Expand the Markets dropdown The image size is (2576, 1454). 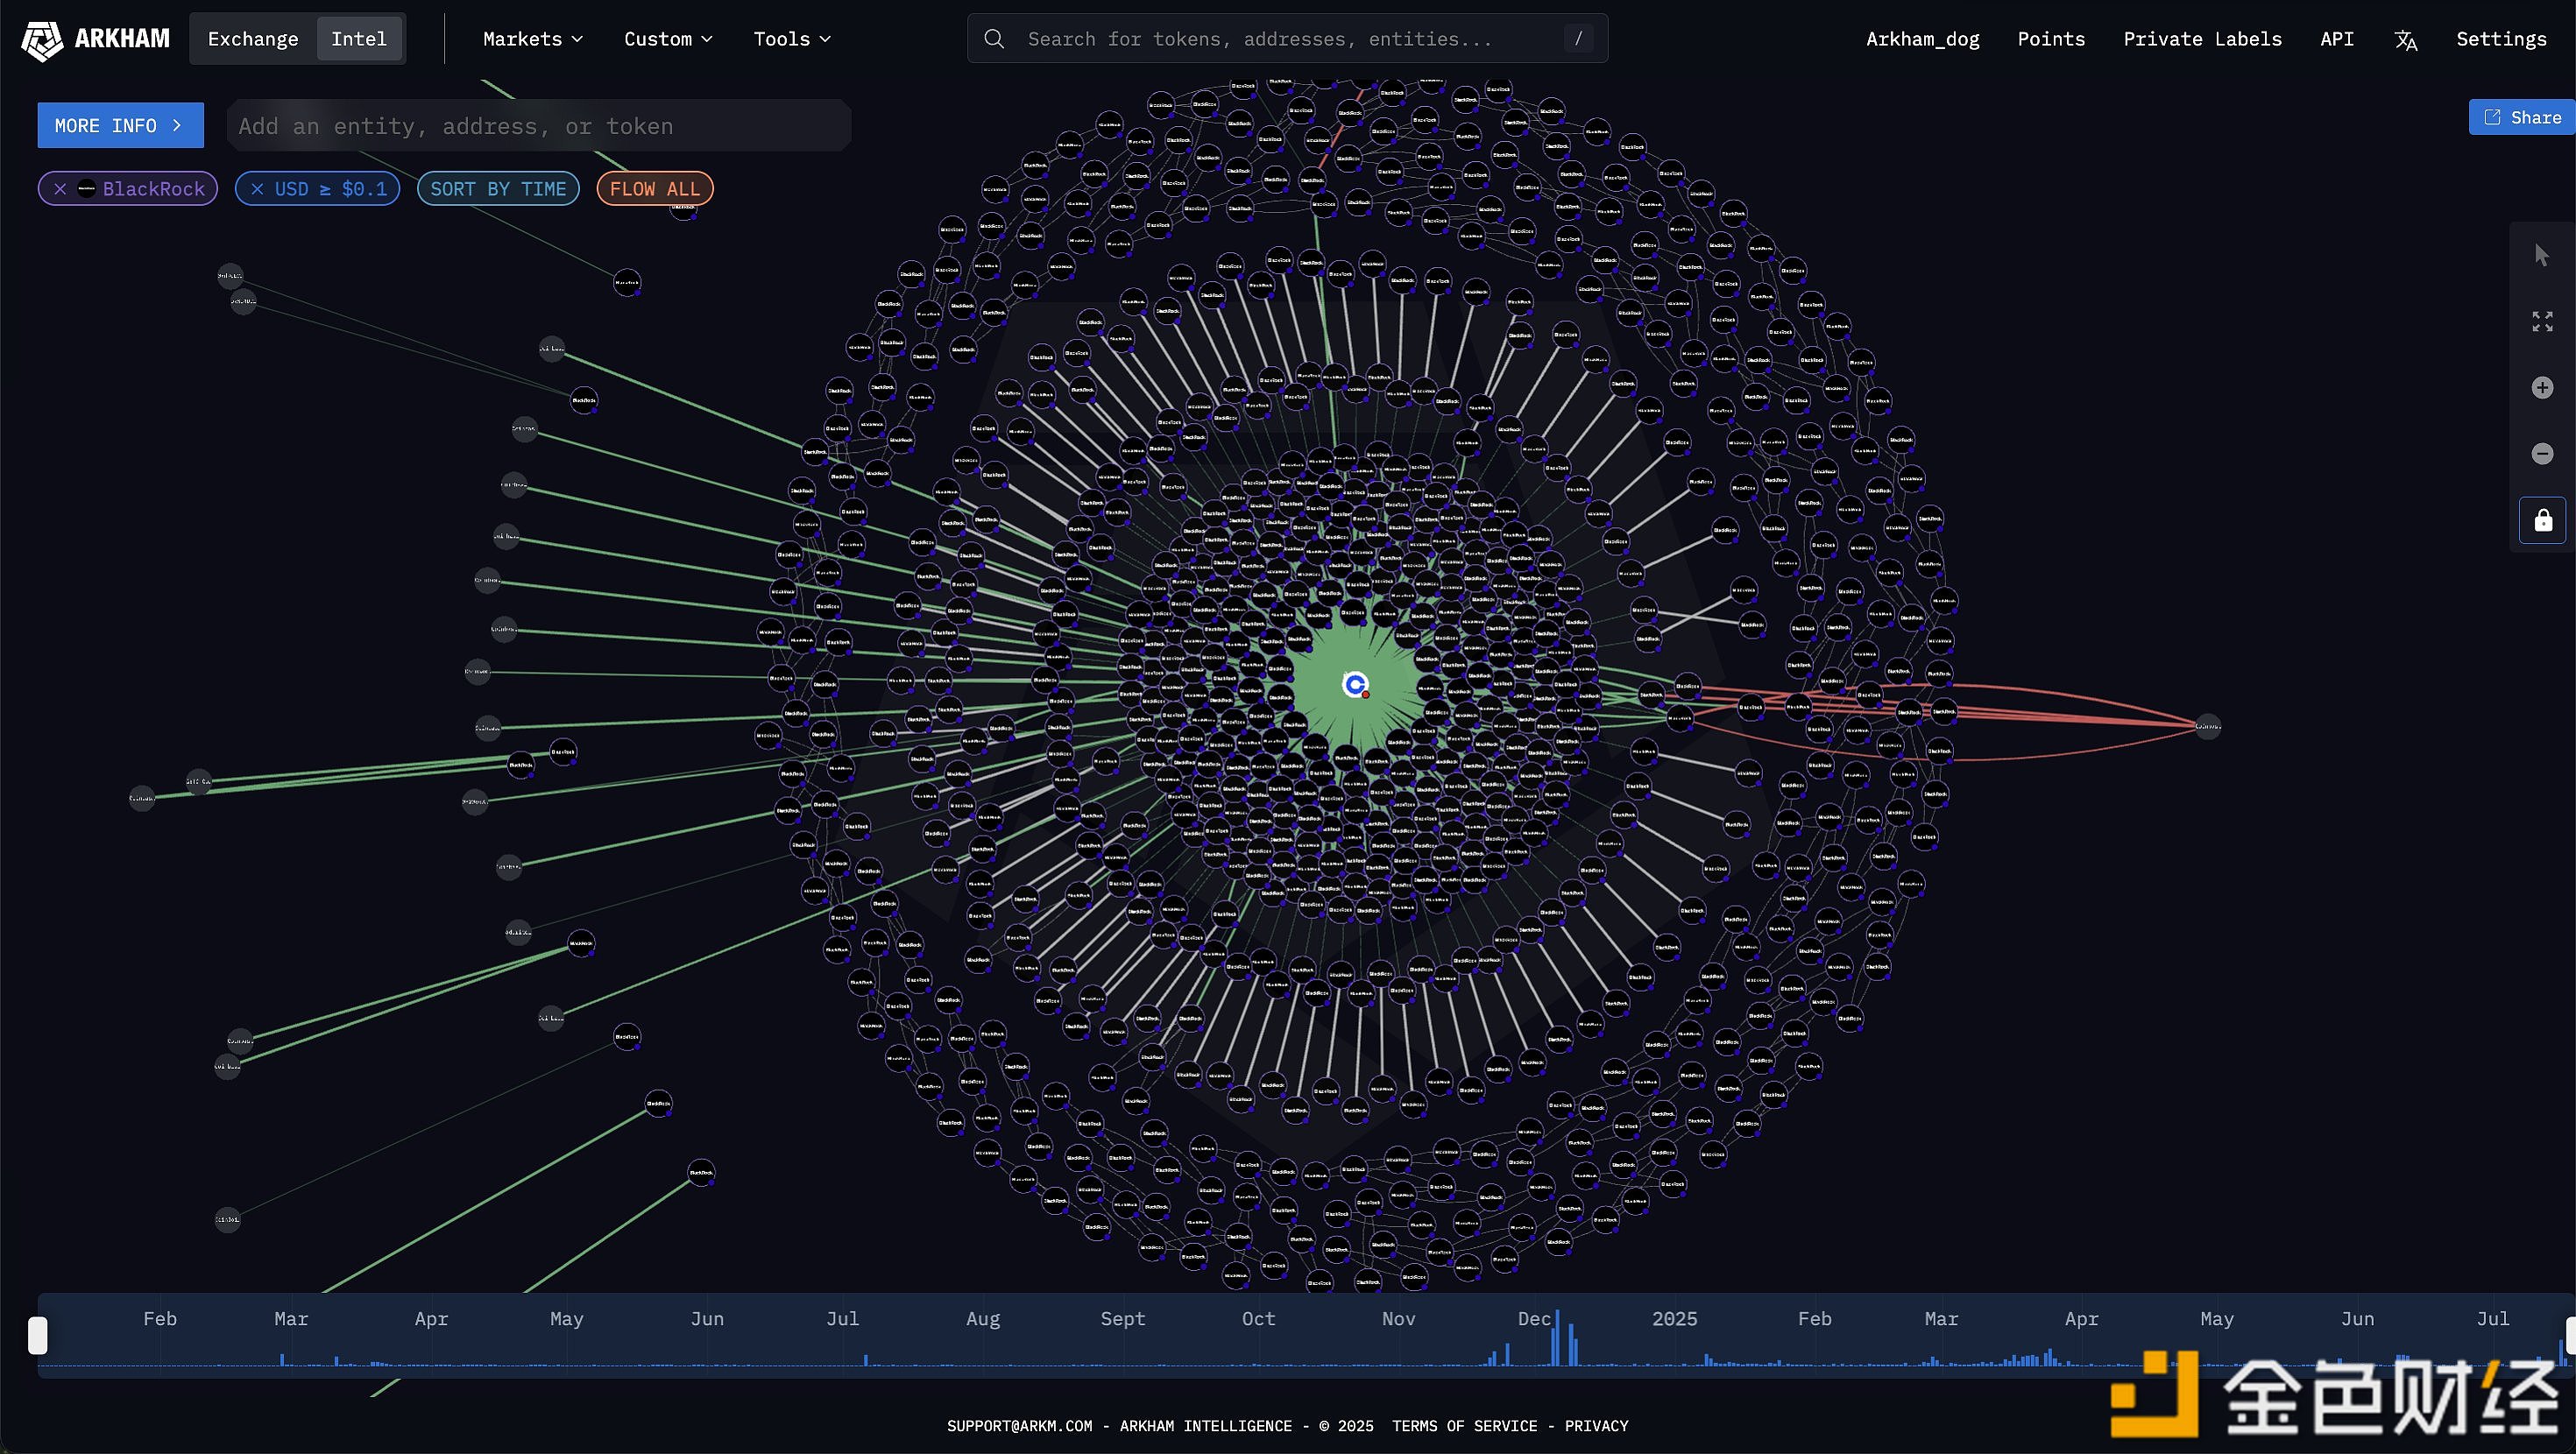click(x=532, y=39)
